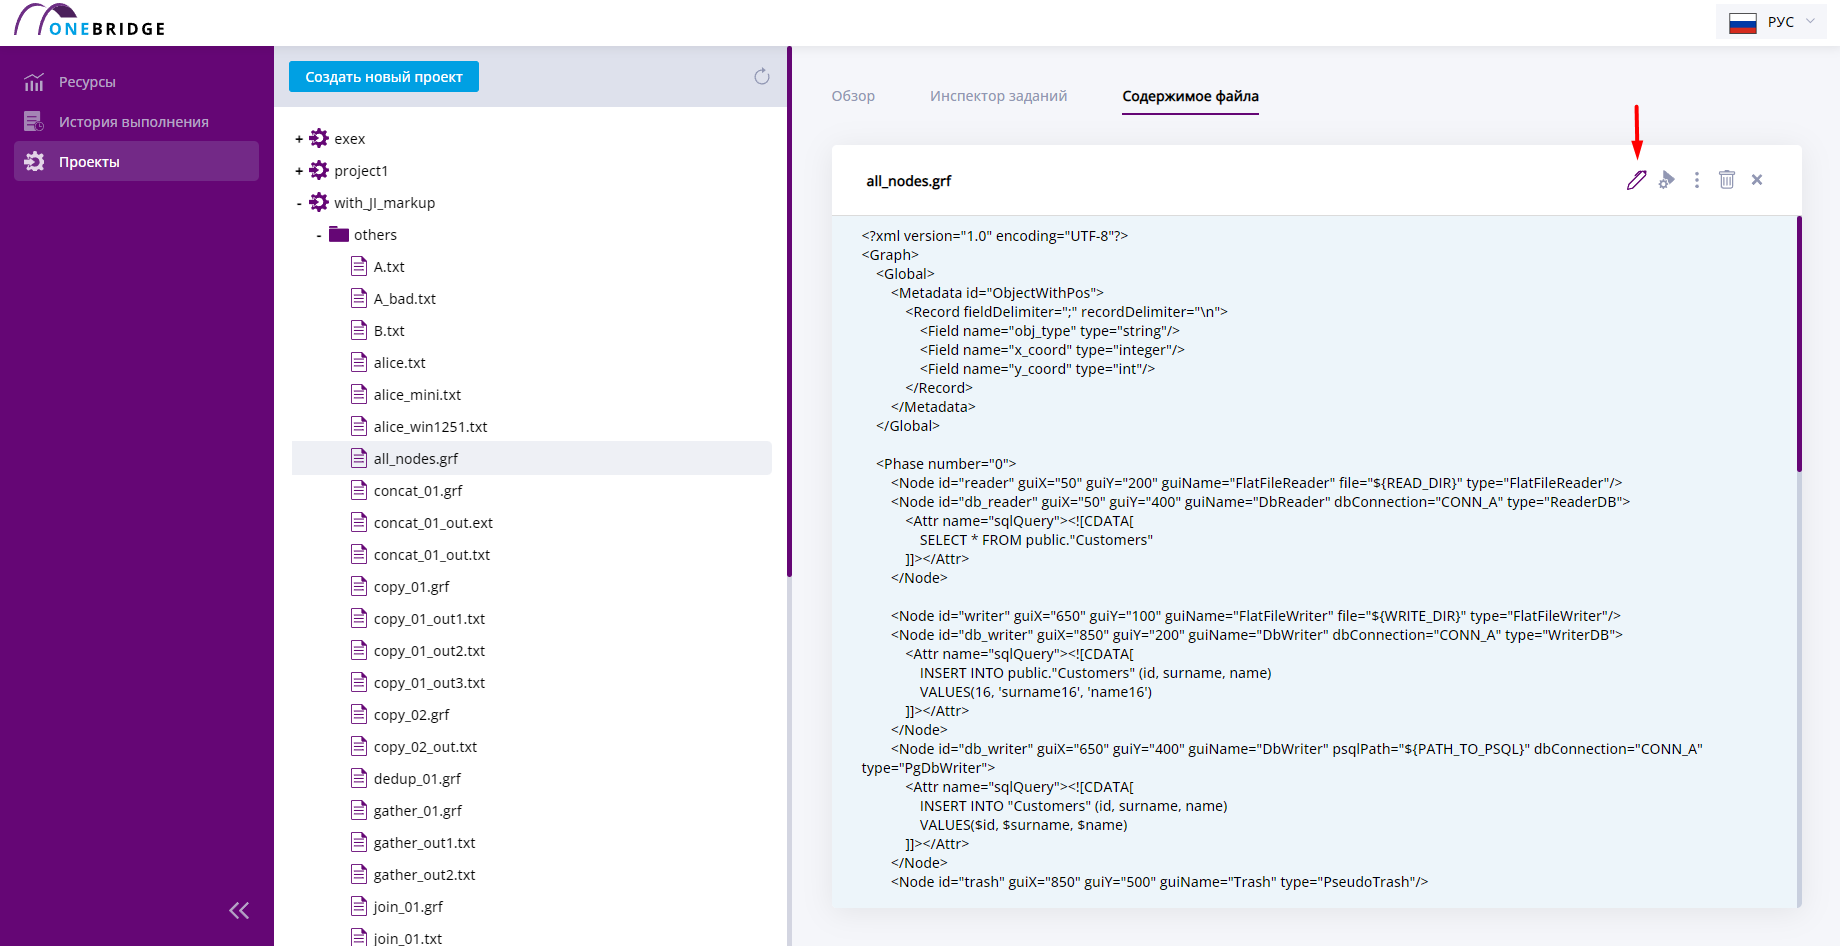1840x946 pixels.
Task: Click the file content vertical scrollbar
Action: click(x=1799, y=344)
